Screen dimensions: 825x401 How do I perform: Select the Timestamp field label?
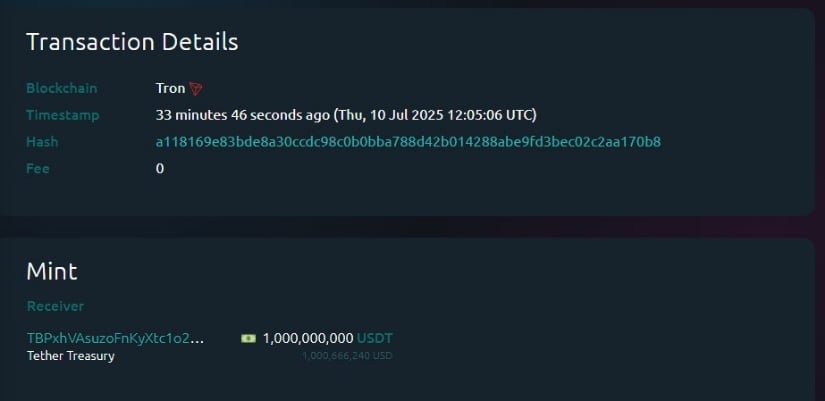click(x=63, y=115)
